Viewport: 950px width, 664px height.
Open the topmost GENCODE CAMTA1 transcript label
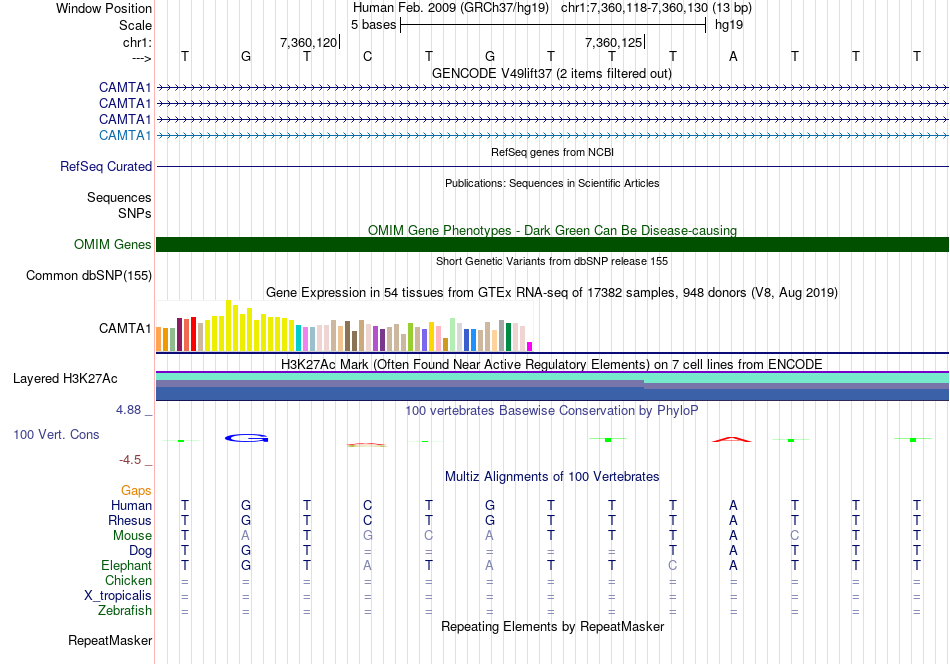pyautogui.click(x=125, y=87)
